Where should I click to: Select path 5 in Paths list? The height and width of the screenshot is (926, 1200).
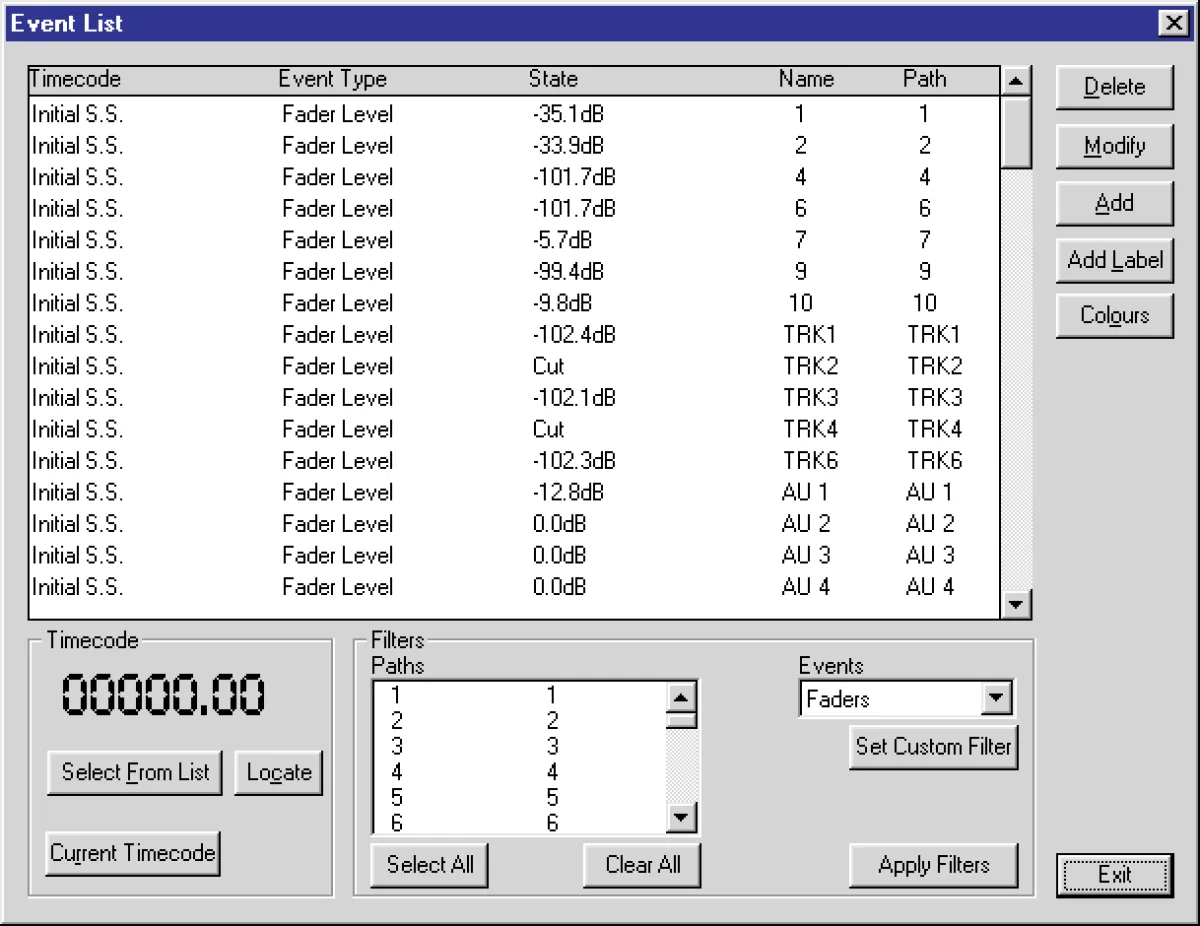coord(519,798)
